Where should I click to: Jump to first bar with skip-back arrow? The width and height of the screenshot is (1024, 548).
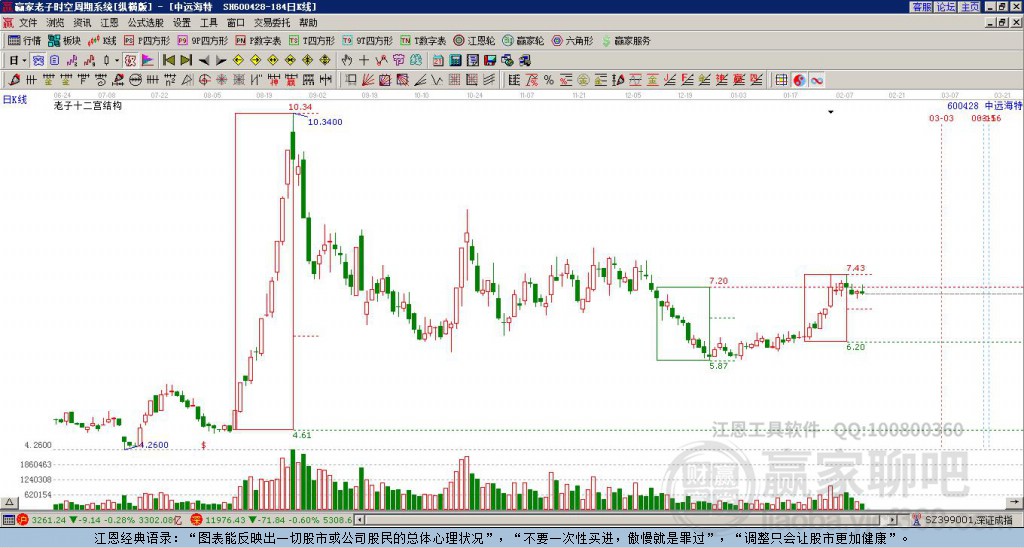click(169, 60)
